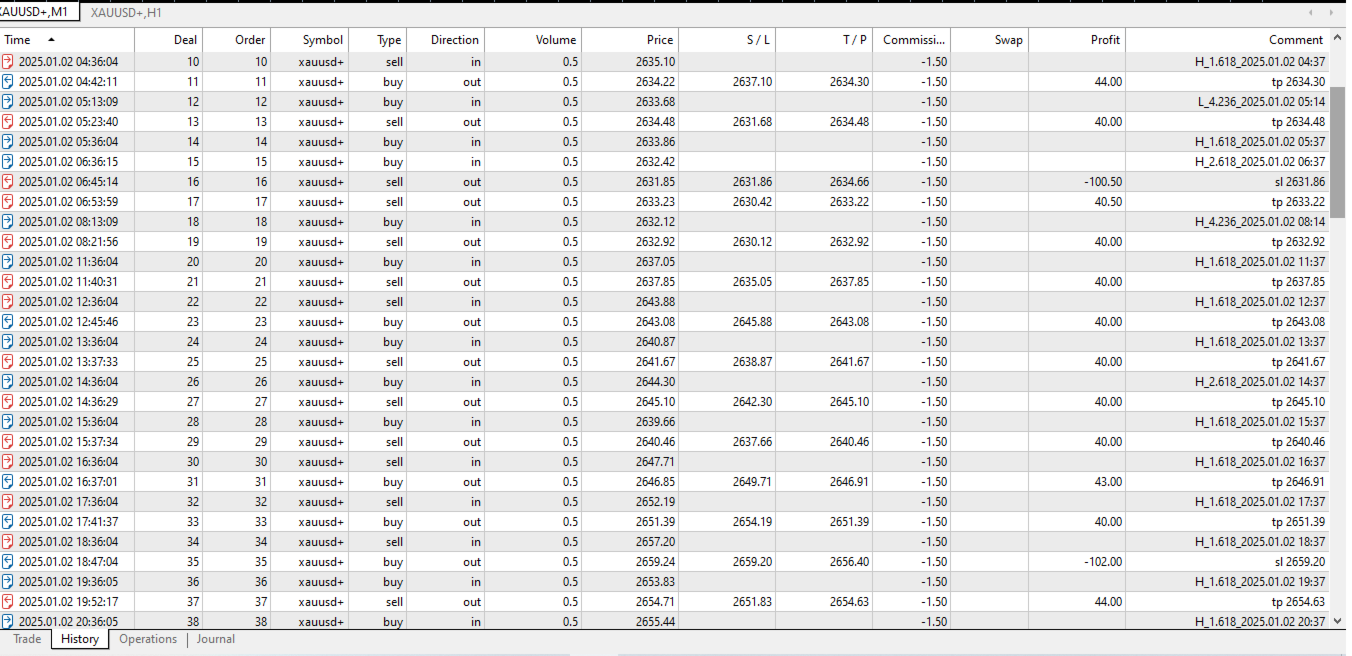
Task: Select comment 'sl 2659.20'
Action: pyautogui.click(x=1299, y=562)
